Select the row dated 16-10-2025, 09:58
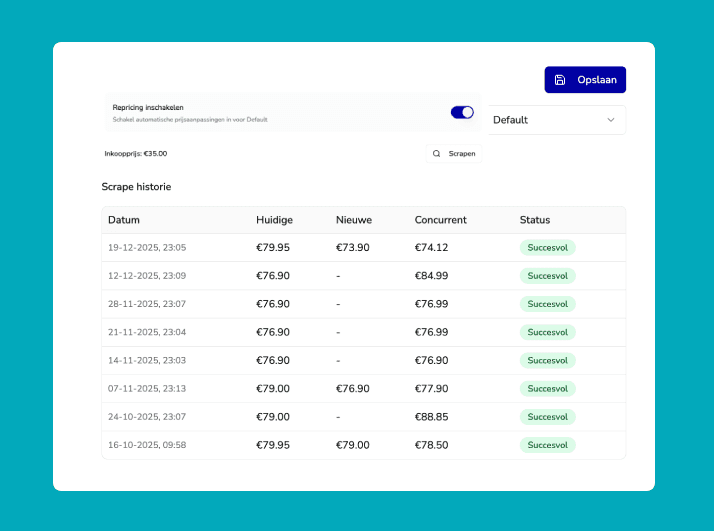This screenshot has height=531, width=714. (363, 445)
